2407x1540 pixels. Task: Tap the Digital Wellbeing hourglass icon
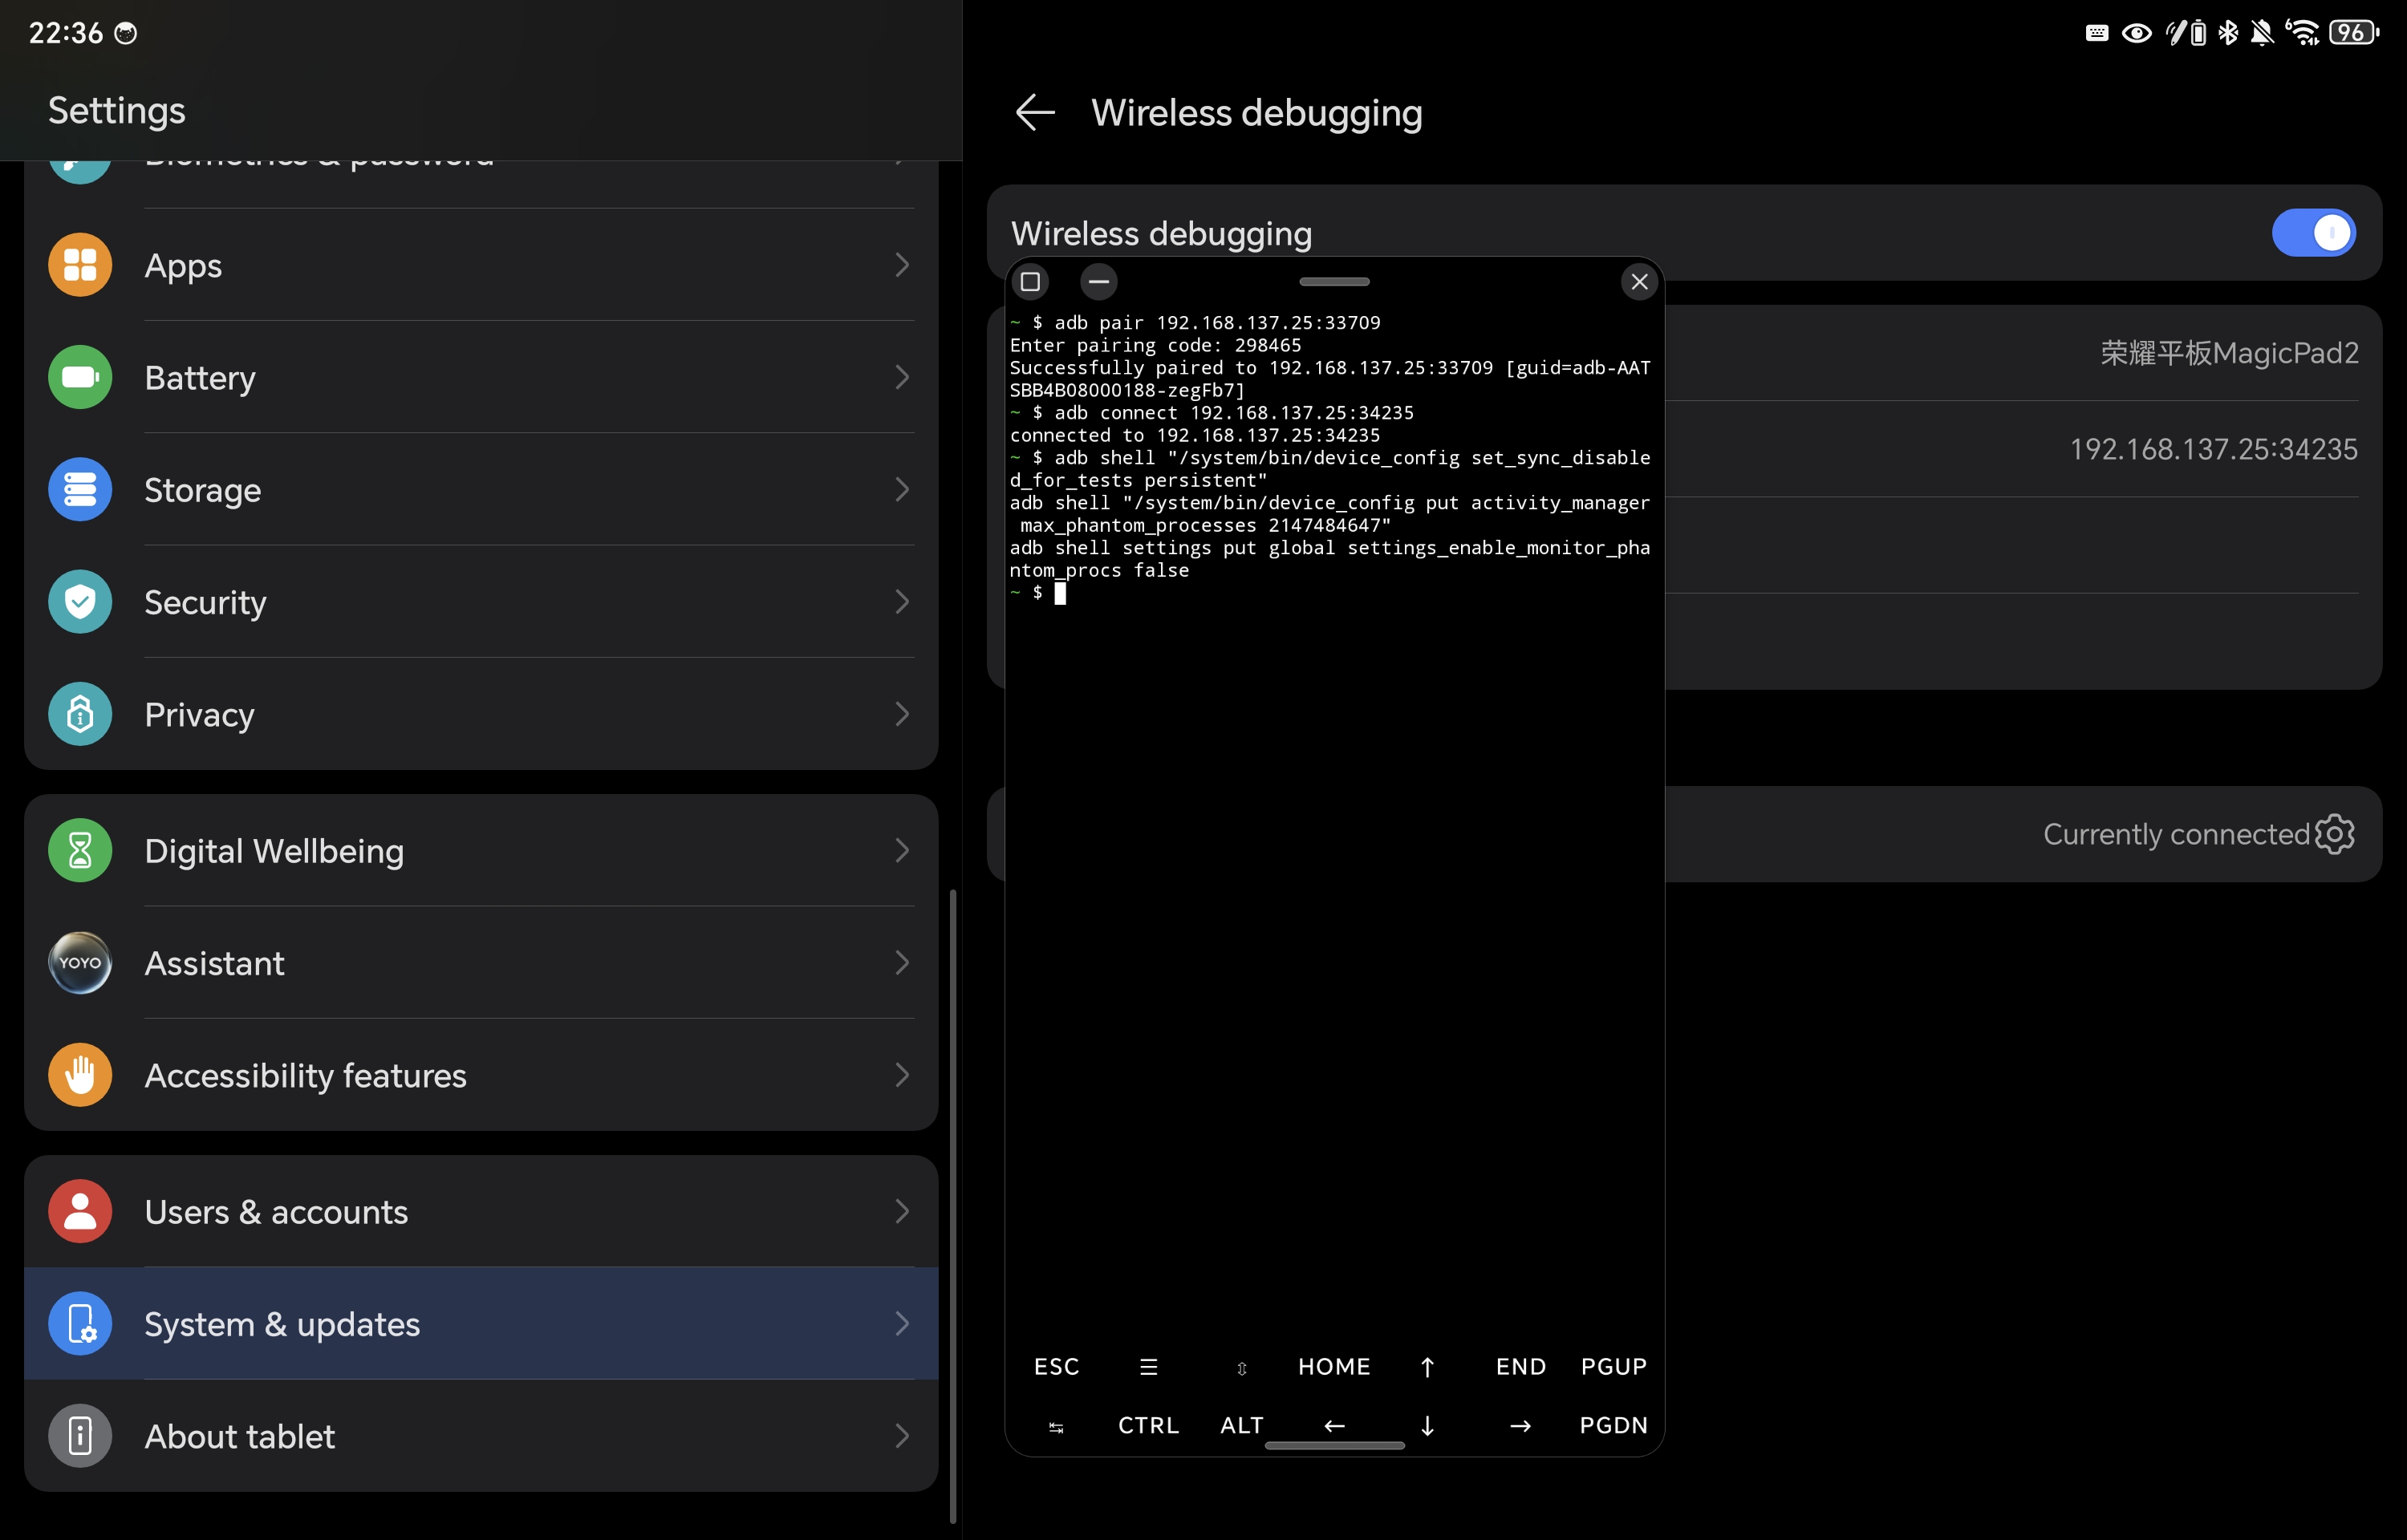pos(80,850)
